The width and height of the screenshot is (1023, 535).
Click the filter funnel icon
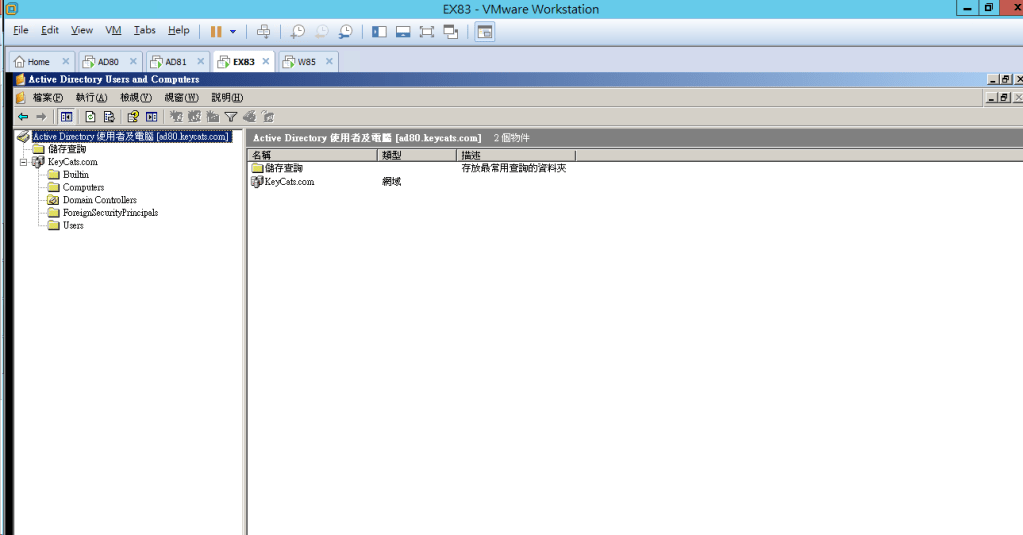(x=231, y=116)
